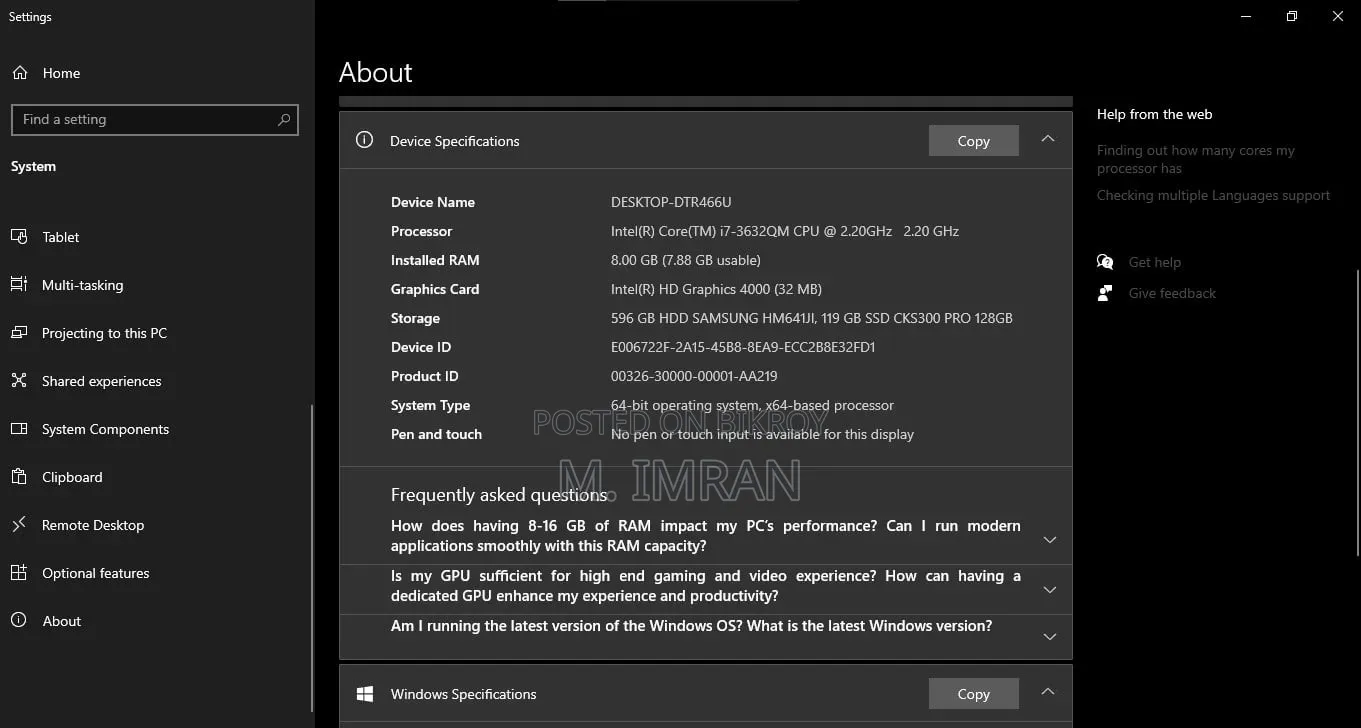Viewport: 1361px width, 728px height.
Task: Click the Product ID value 00326-30000
Action: (694, 376)
